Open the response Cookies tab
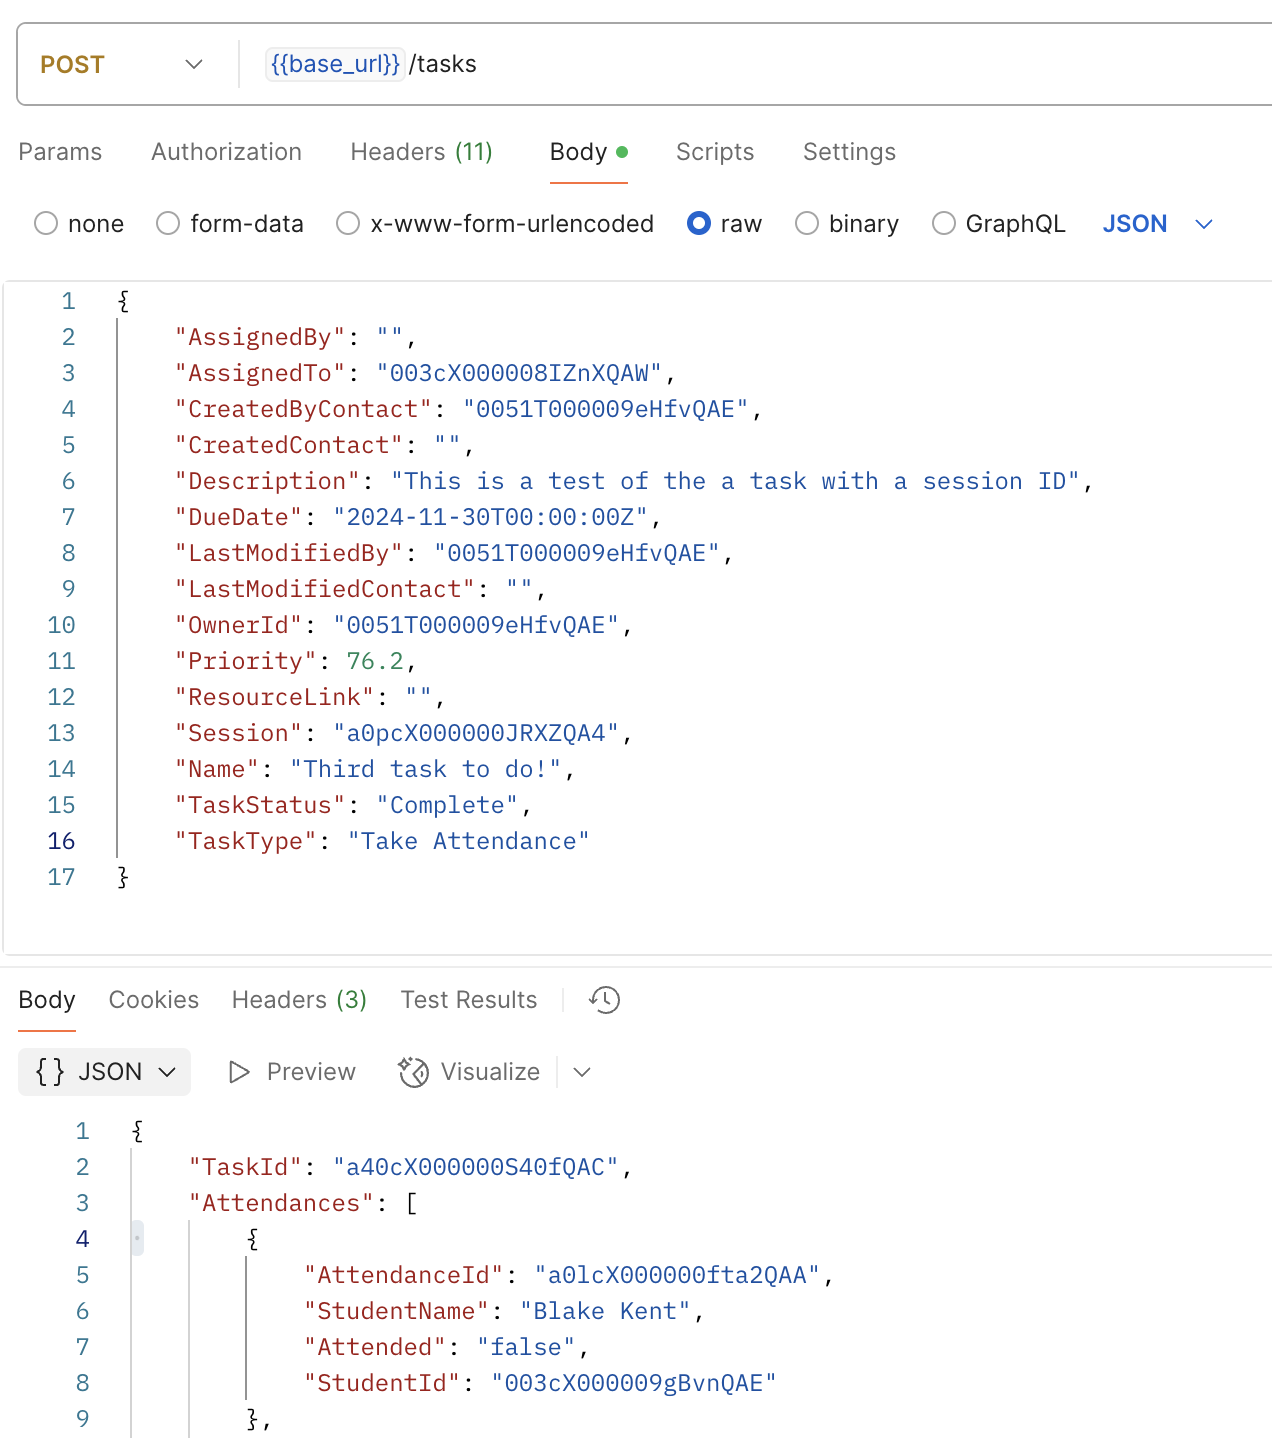The height and width of the screenshot is (1438, 1272). [154, 1000]
